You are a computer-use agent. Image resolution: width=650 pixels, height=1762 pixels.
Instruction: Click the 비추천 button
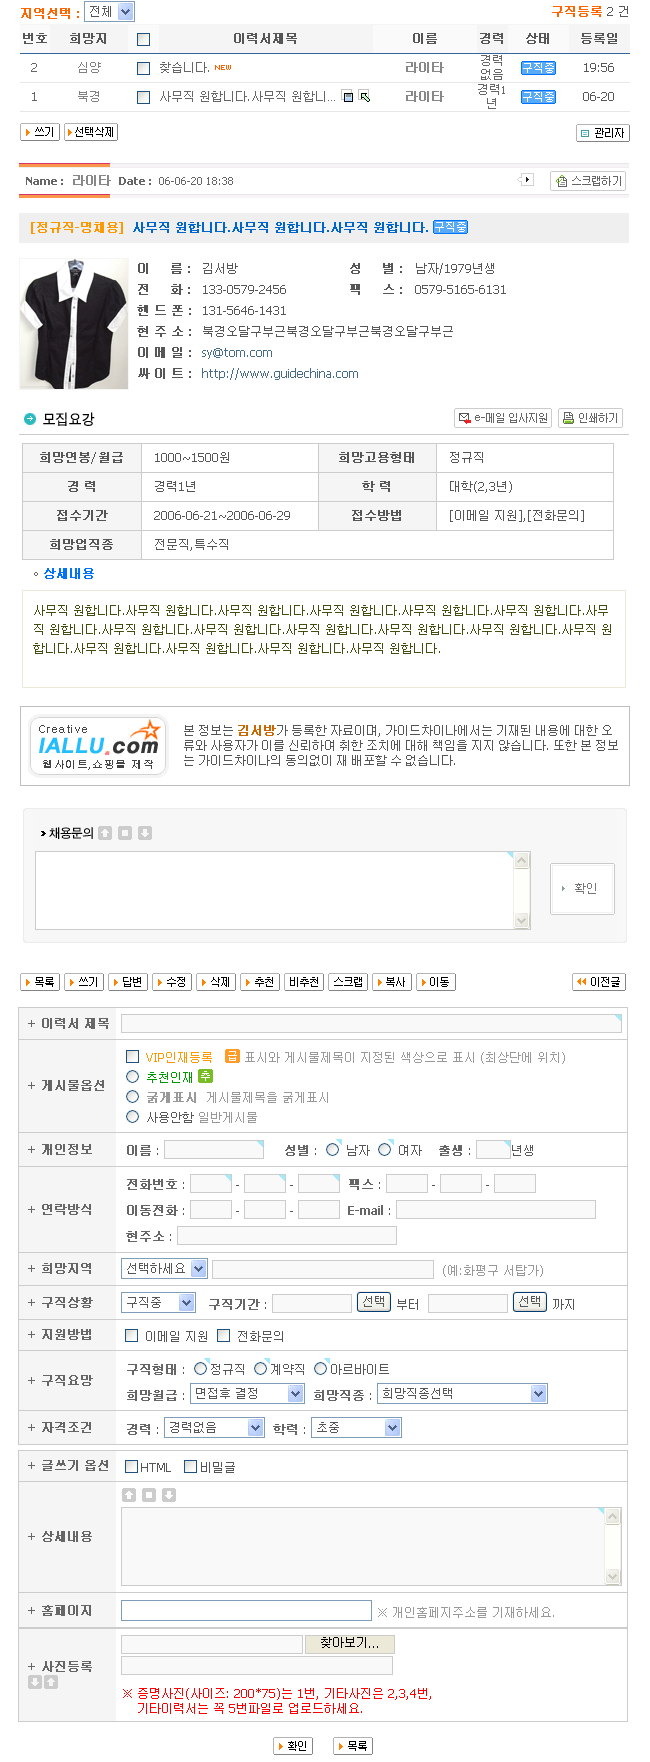[x=304, y=982]
